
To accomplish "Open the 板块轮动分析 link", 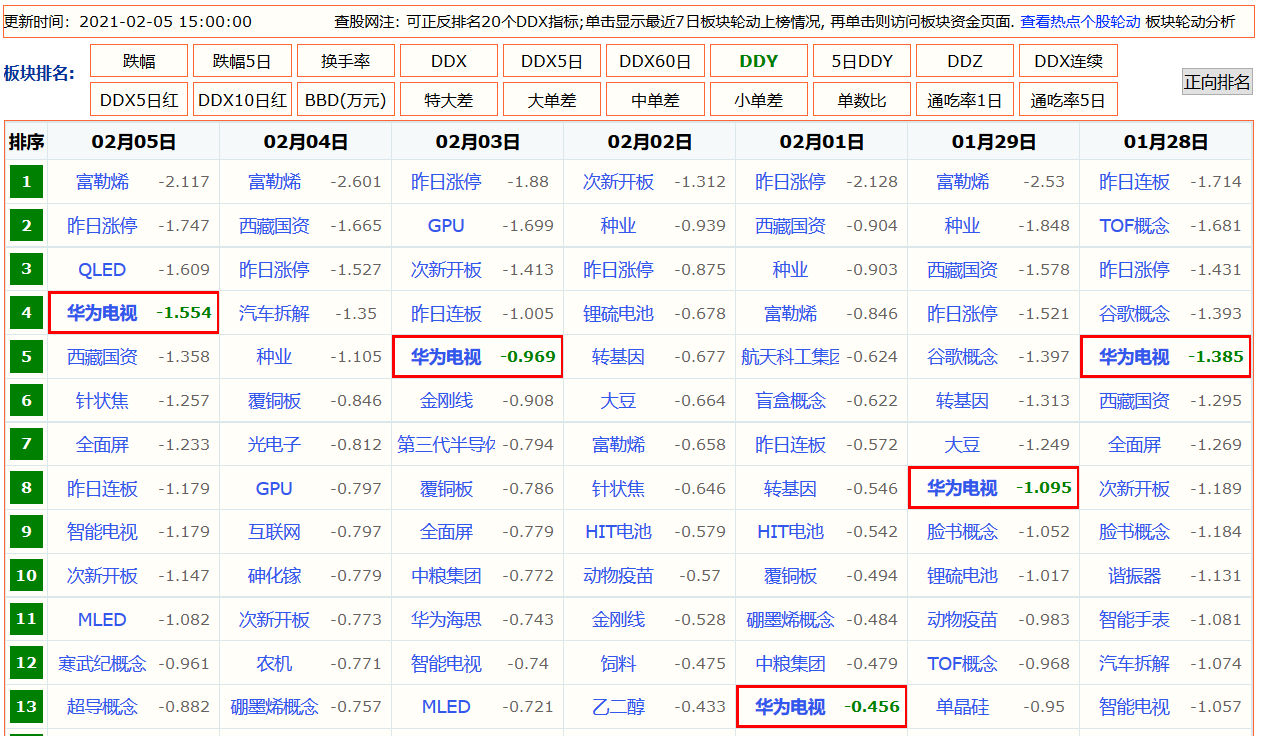I will [1190, 21].
